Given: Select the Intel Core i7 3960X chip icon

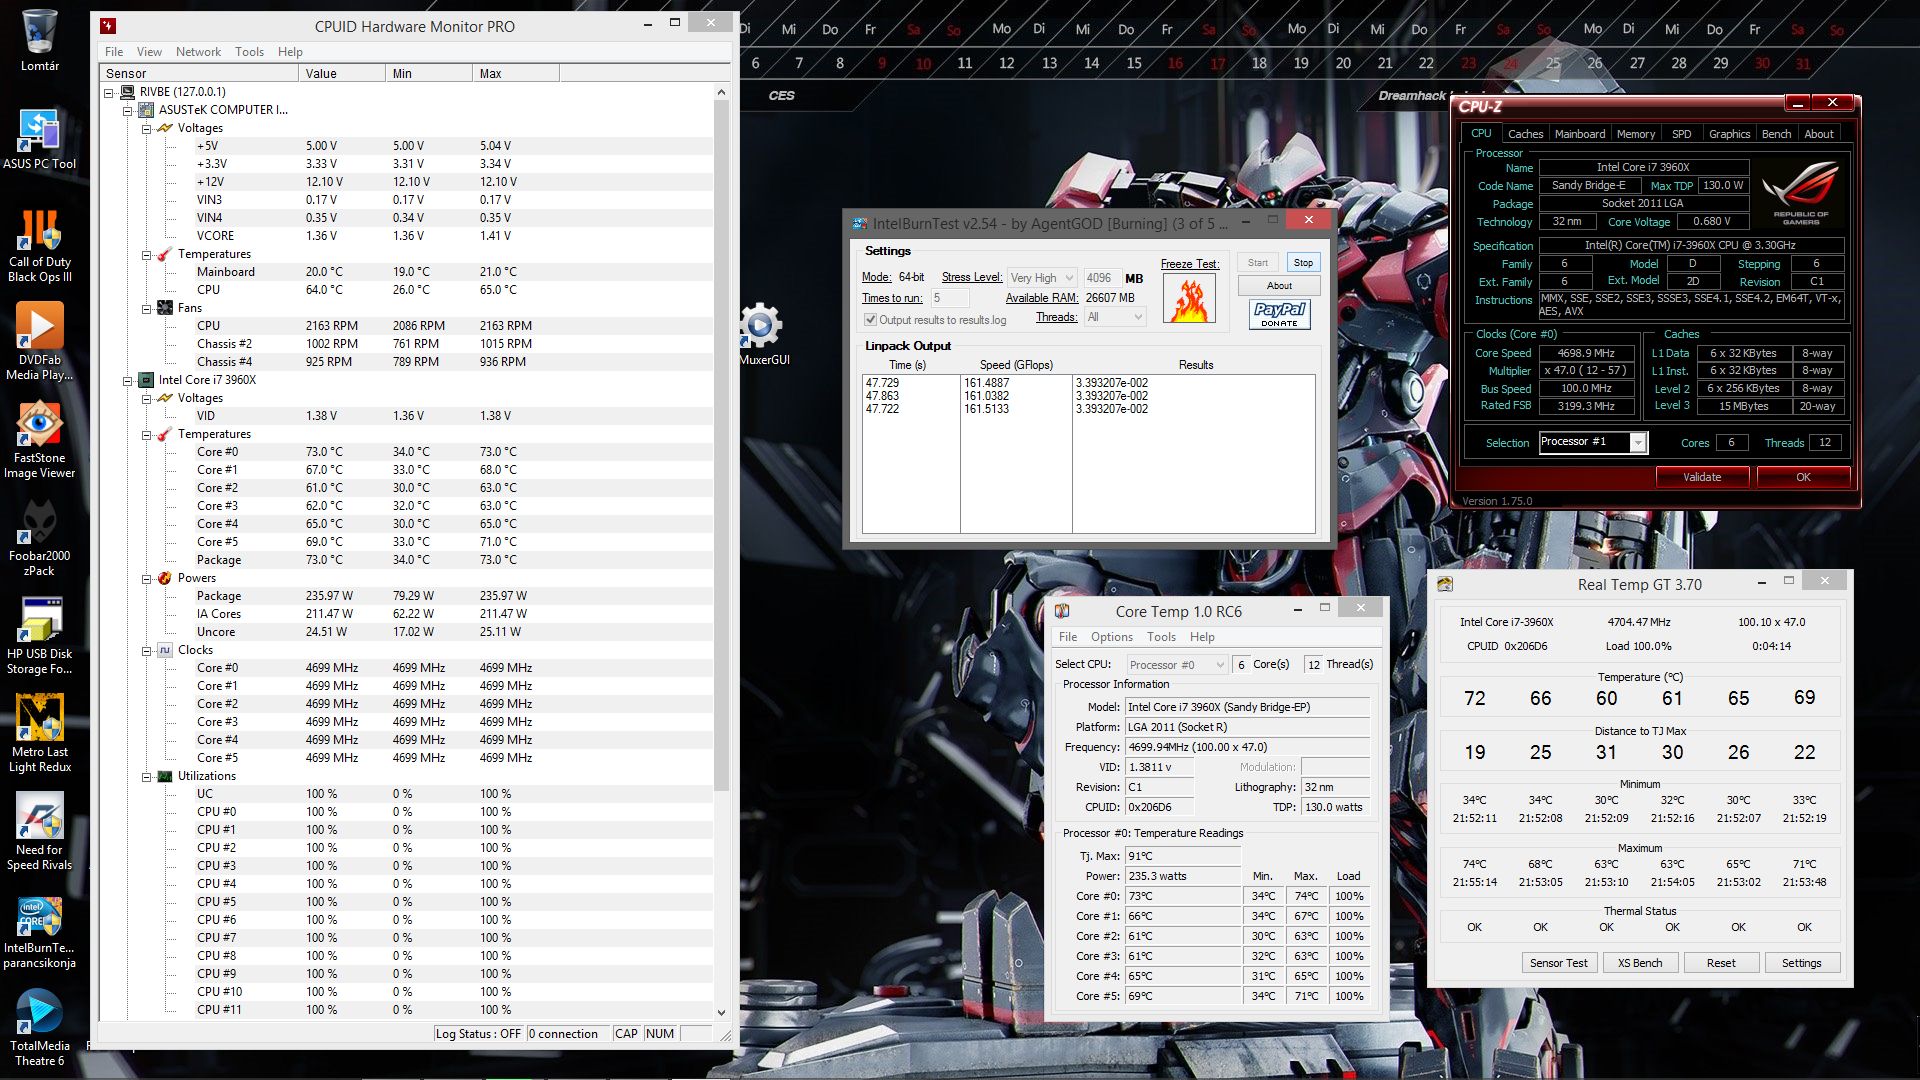Looking at the screenshot, I should click(146, 380).
